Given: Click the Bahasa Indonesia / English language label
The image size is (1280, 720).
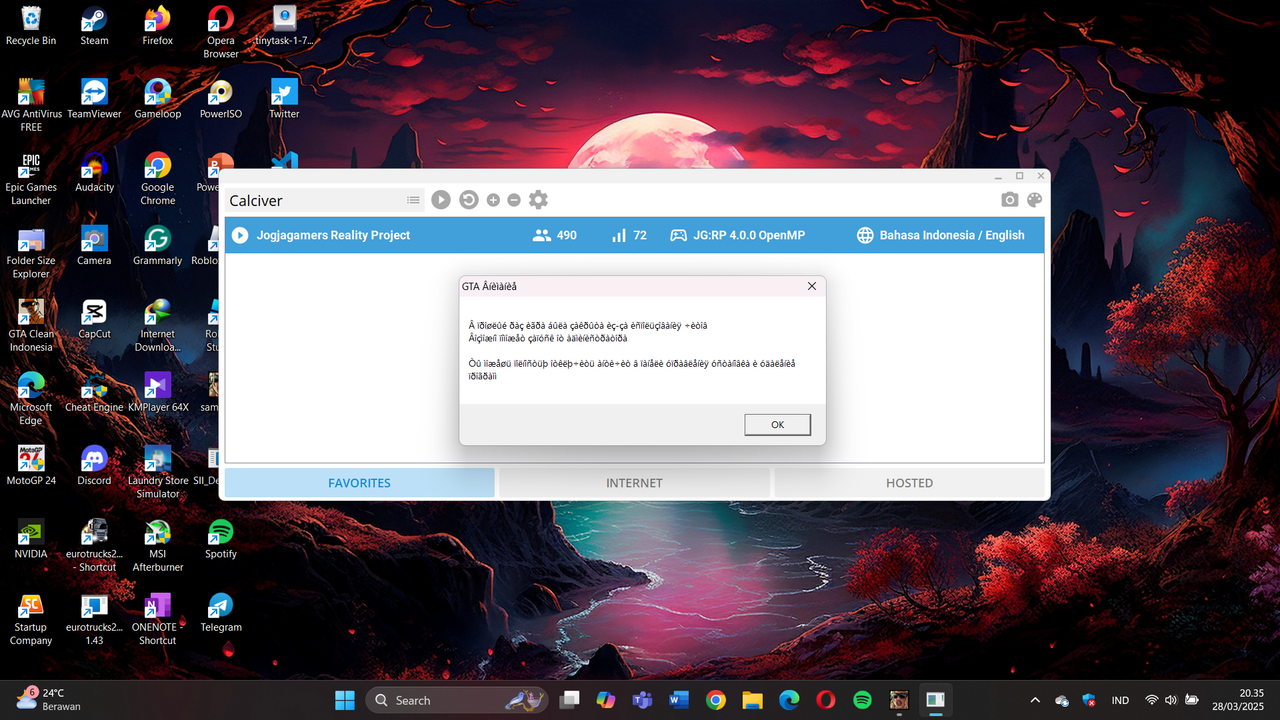Looking at the screenshot, I should (952, 235).
